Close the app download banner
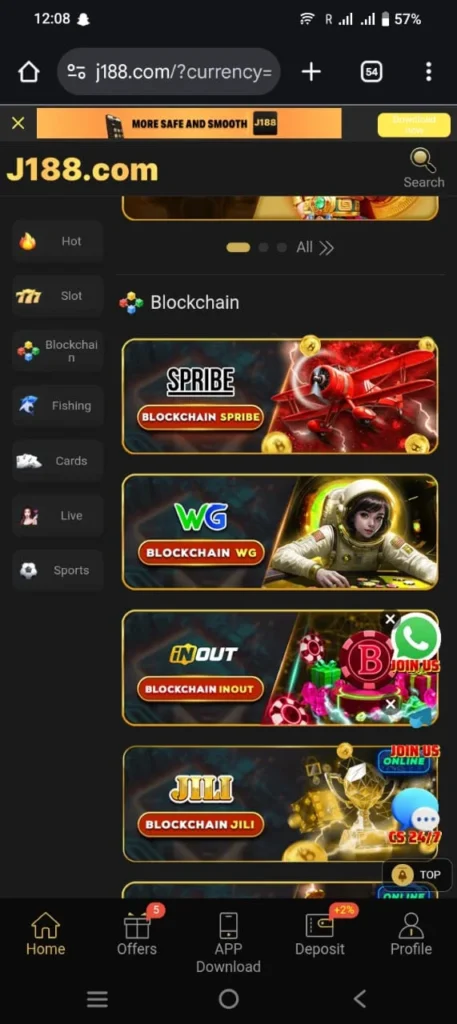The width and height of the screenshot is (457, 1024). click(x=18, y=123)
